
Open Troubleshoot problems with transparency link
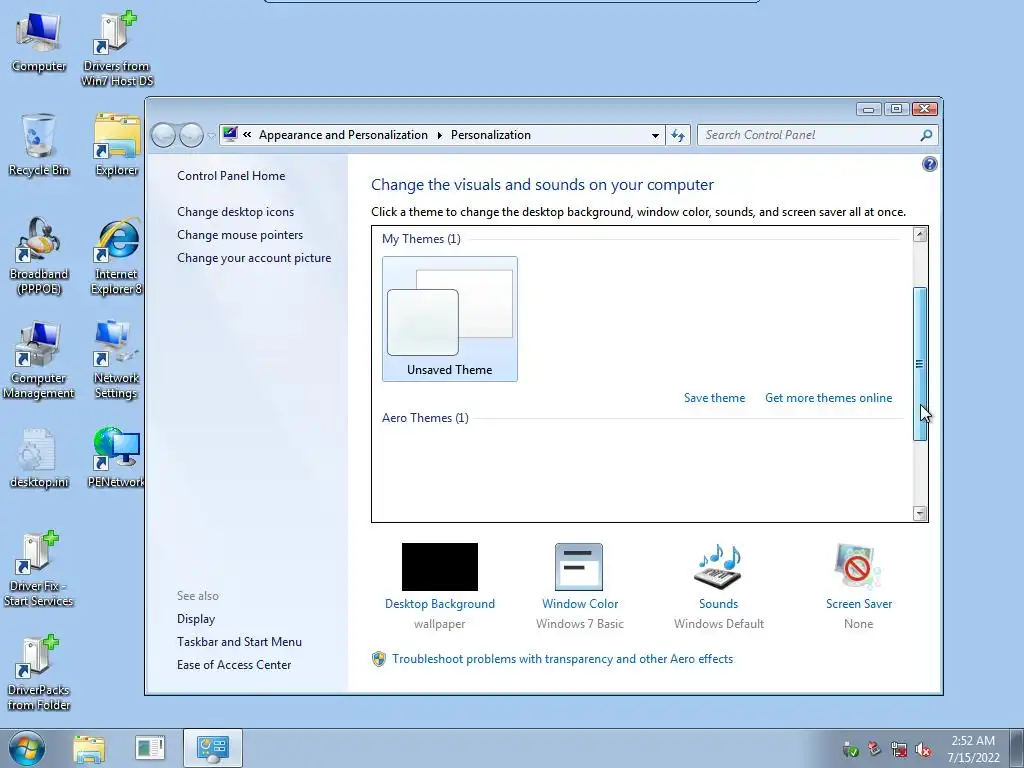coord(563,659)
